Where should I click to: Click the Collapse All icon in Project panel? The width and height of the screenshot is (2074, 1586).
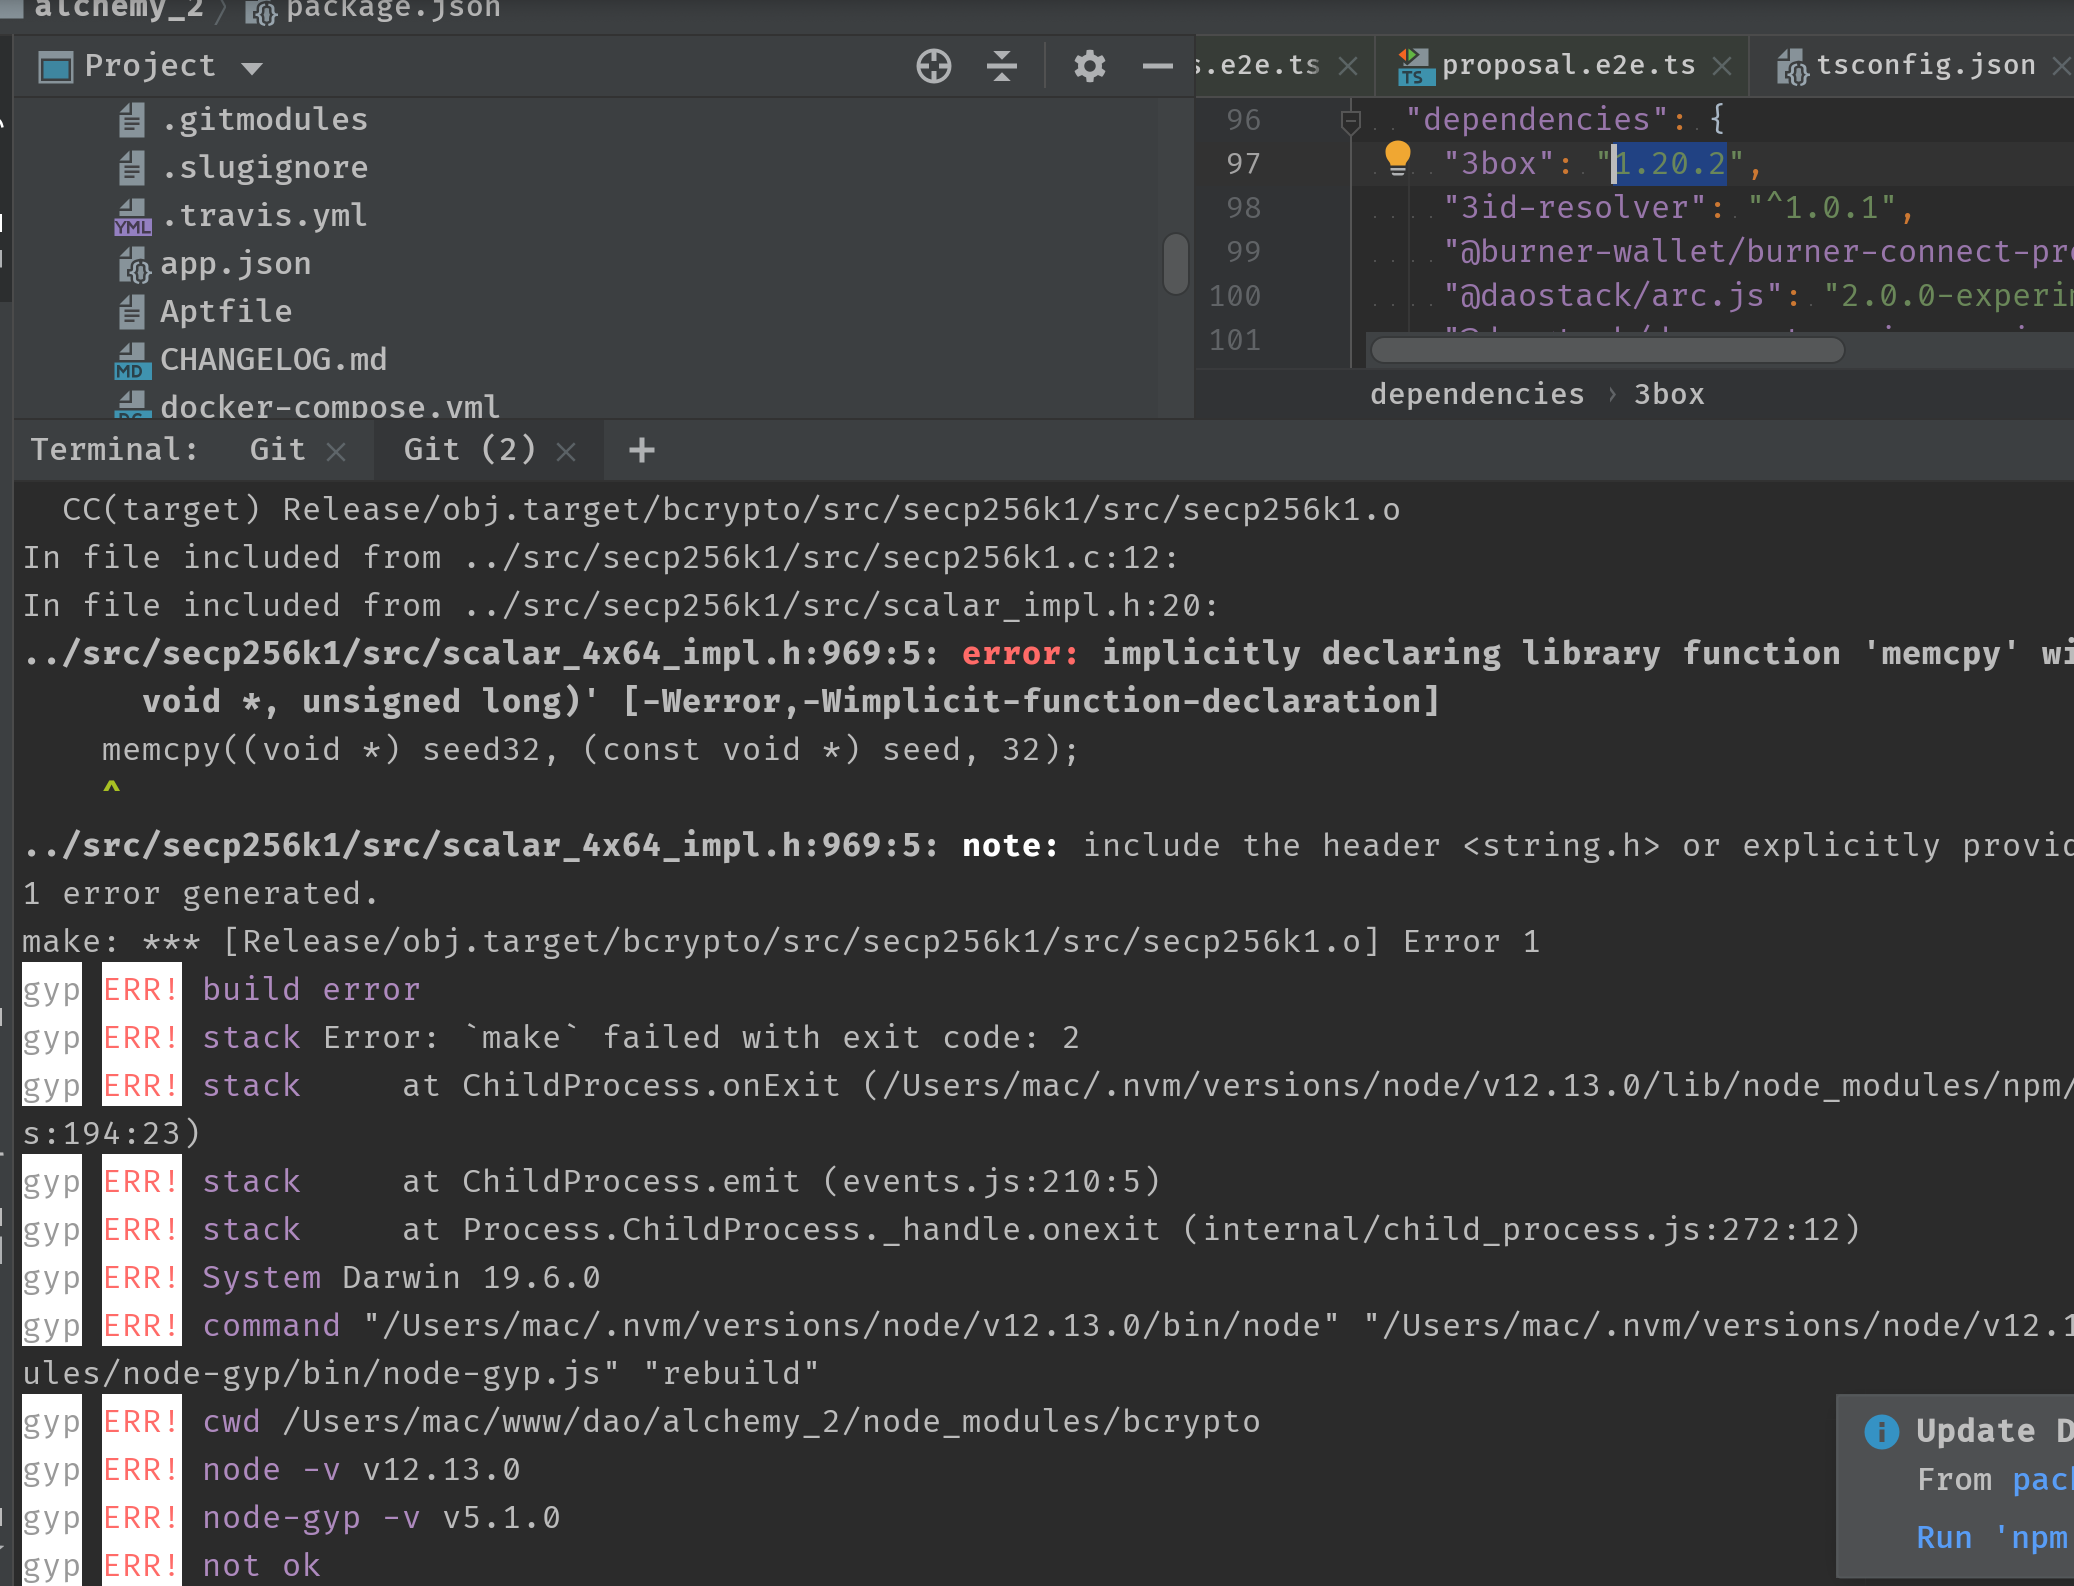tap(1001, 67)
